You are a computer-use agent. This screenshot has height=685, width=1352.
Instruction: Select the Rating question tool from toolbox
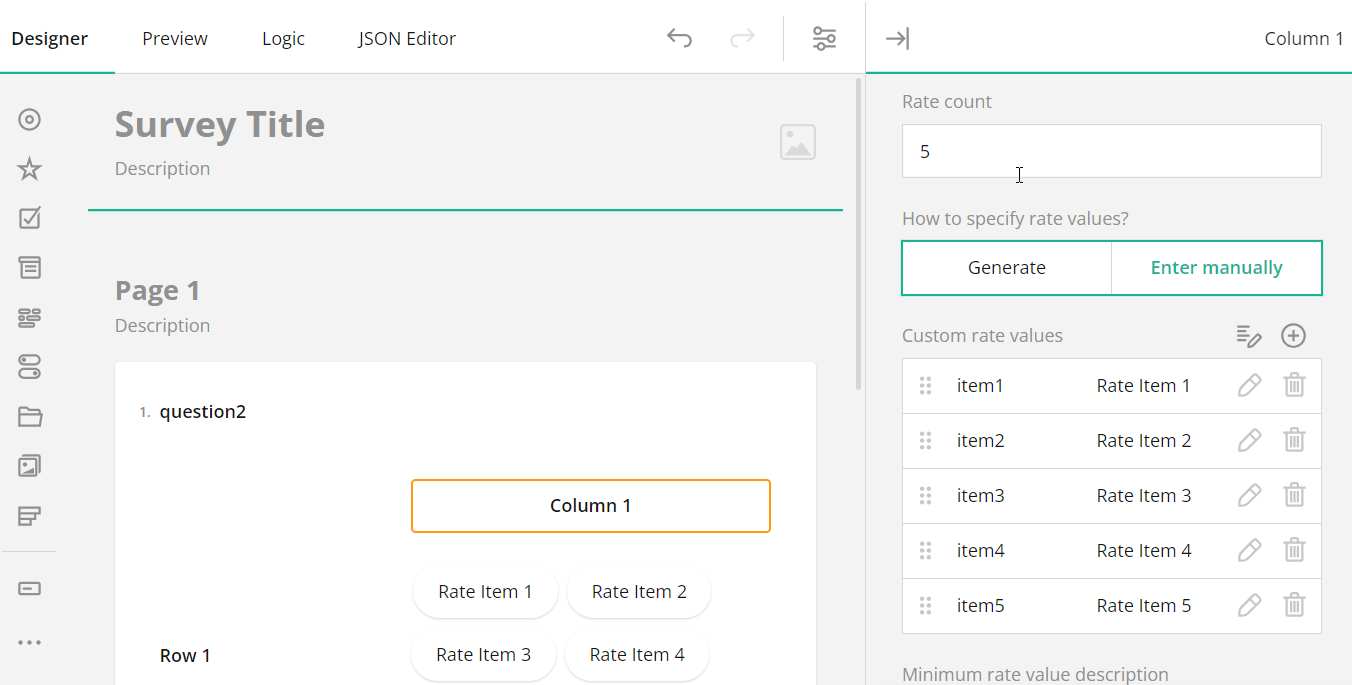(x=29, y=169)
